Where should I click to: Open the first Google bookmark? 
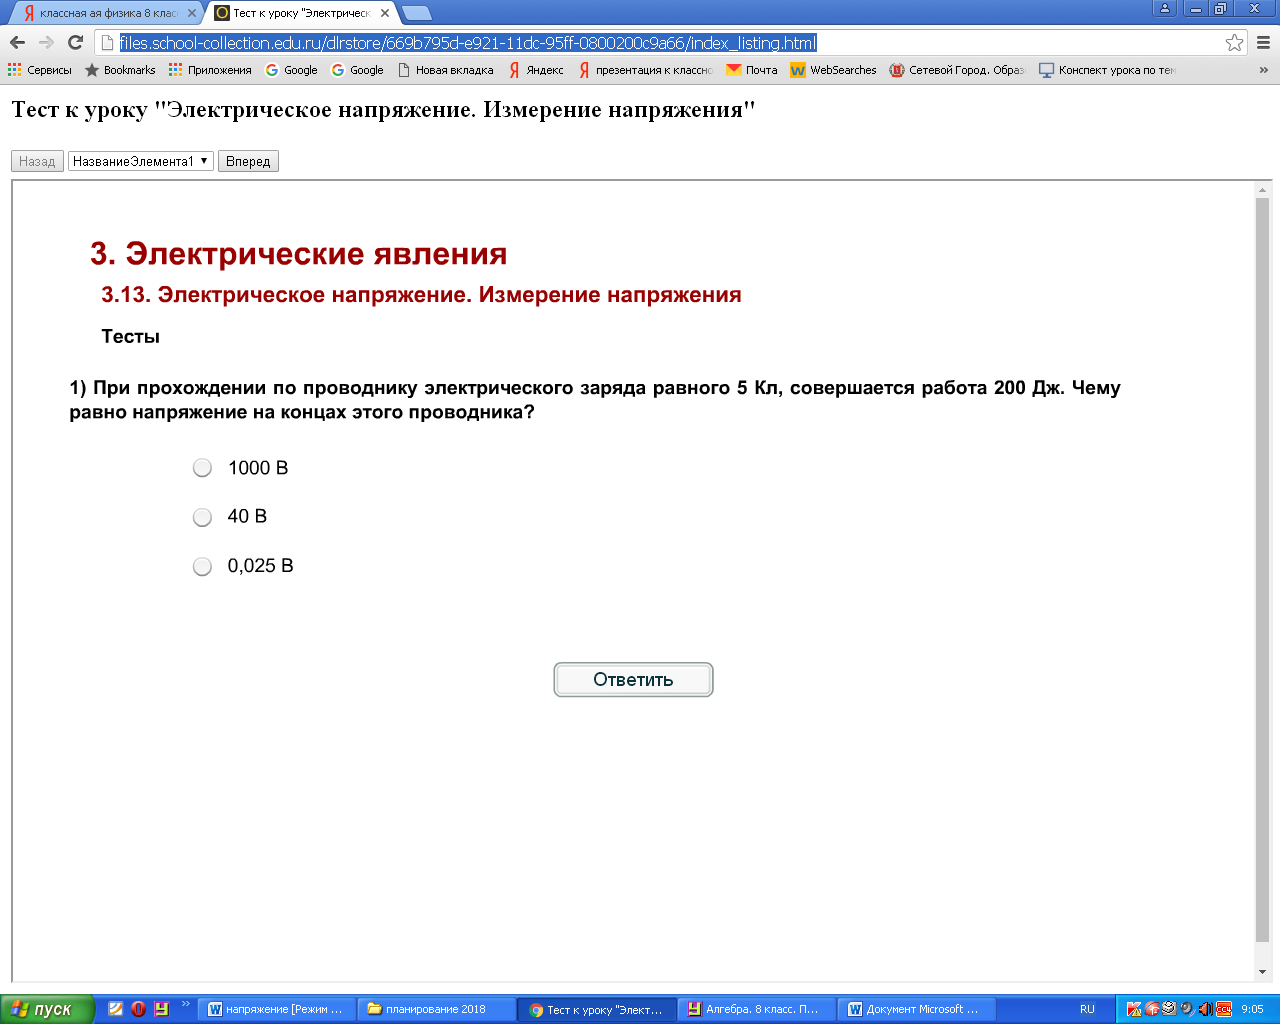291,70
